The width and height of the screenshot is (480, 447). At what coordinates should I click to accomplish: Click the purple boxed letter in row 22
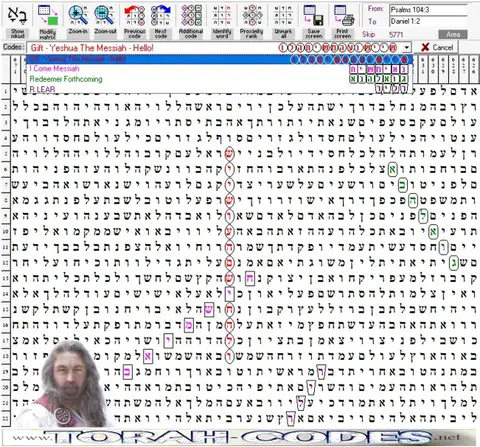290,418
